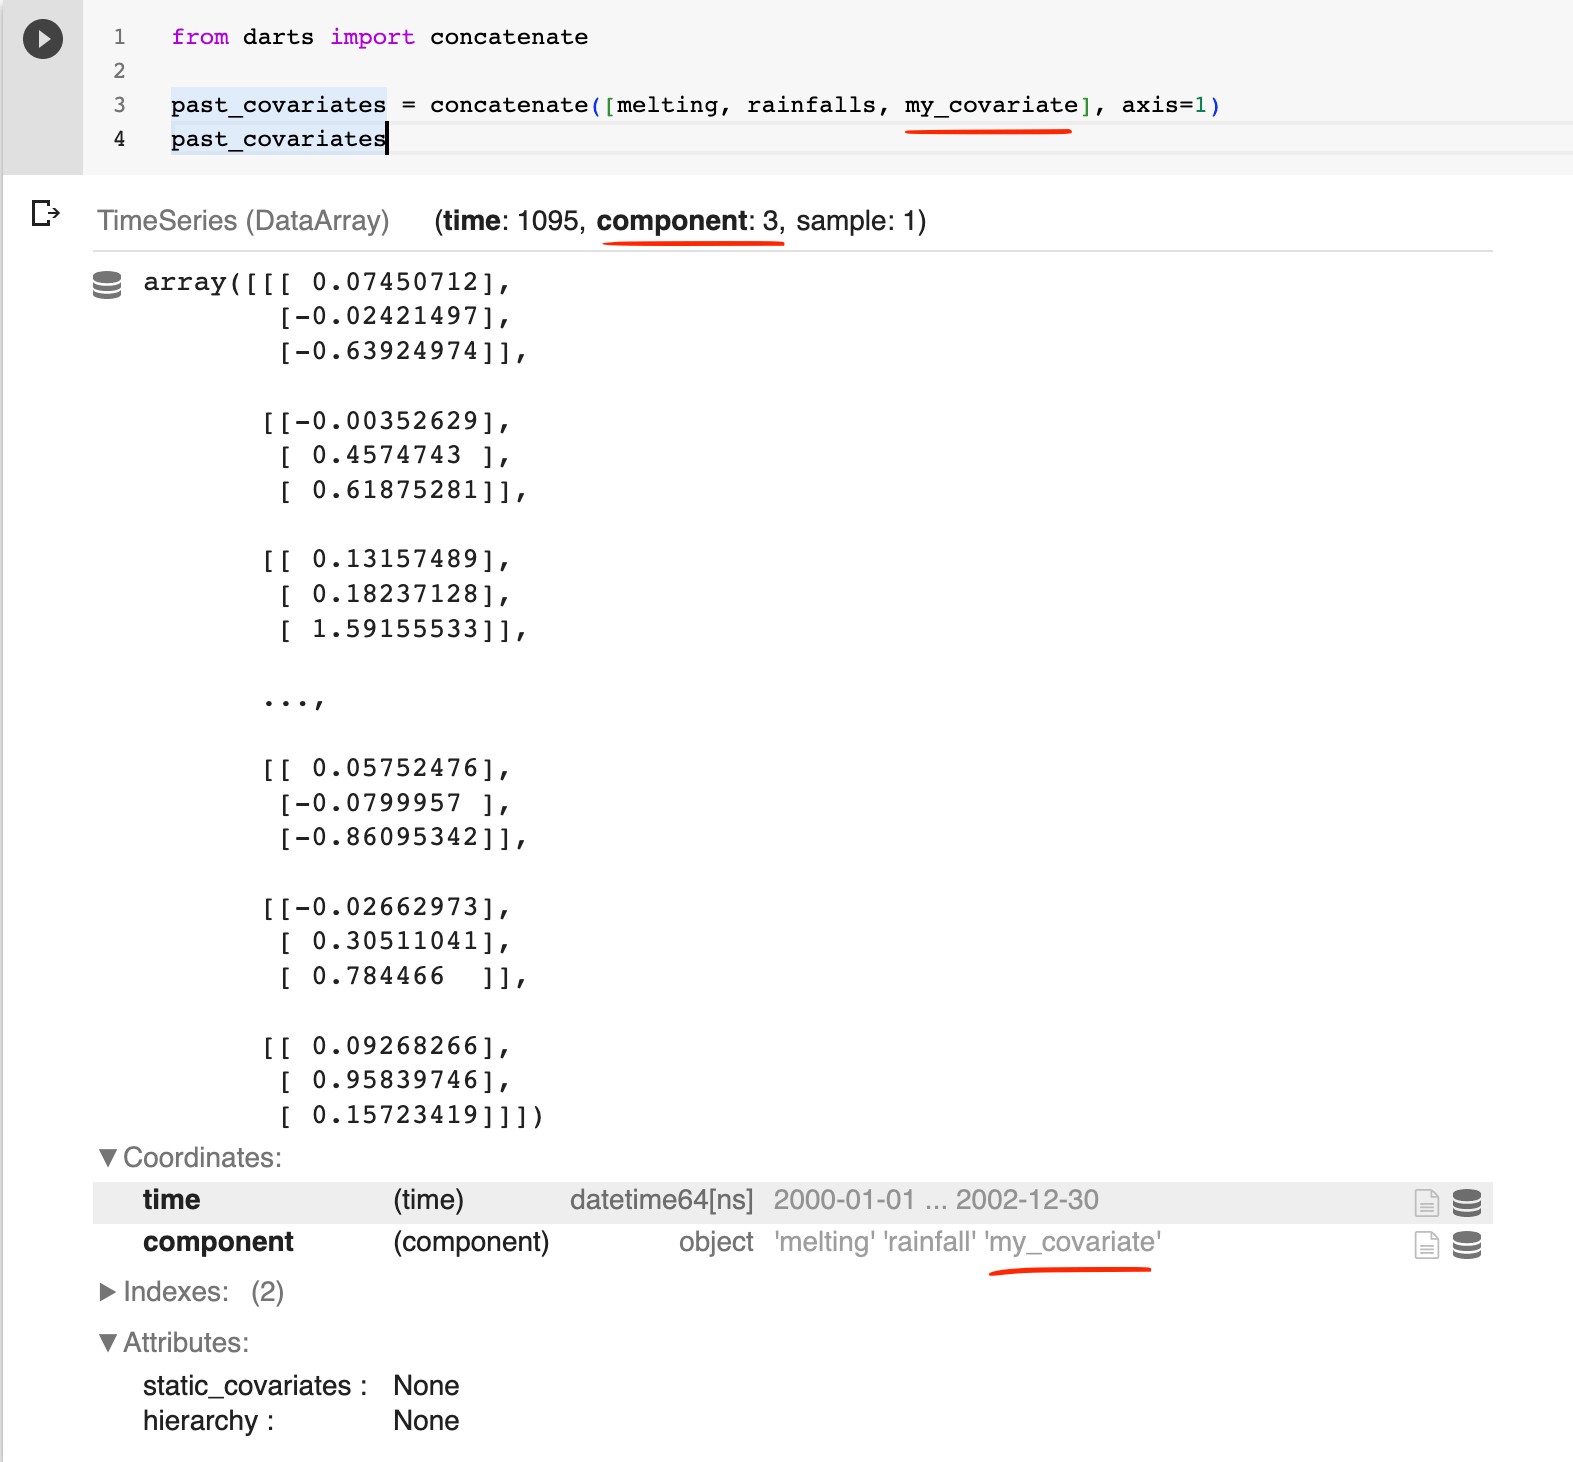Screen dimensions: 1573x1462
Task: Collapse the Coordinates section
Action: tap(190, 1158)
